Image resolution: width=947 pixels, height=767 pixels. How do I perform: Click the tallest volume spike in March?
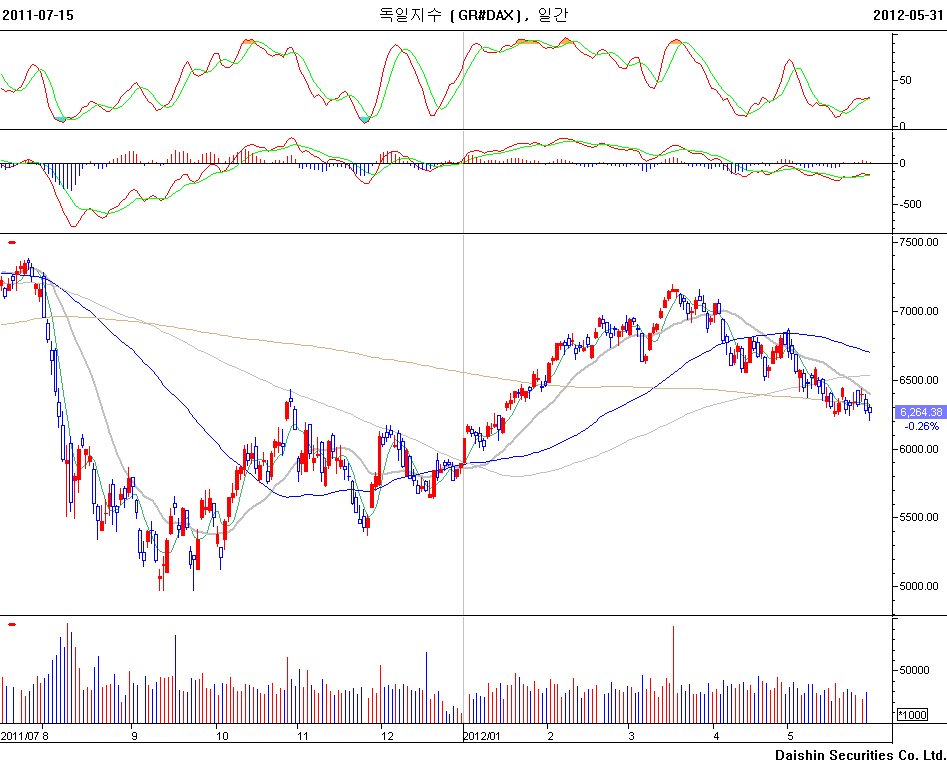(x=674, y=672)
